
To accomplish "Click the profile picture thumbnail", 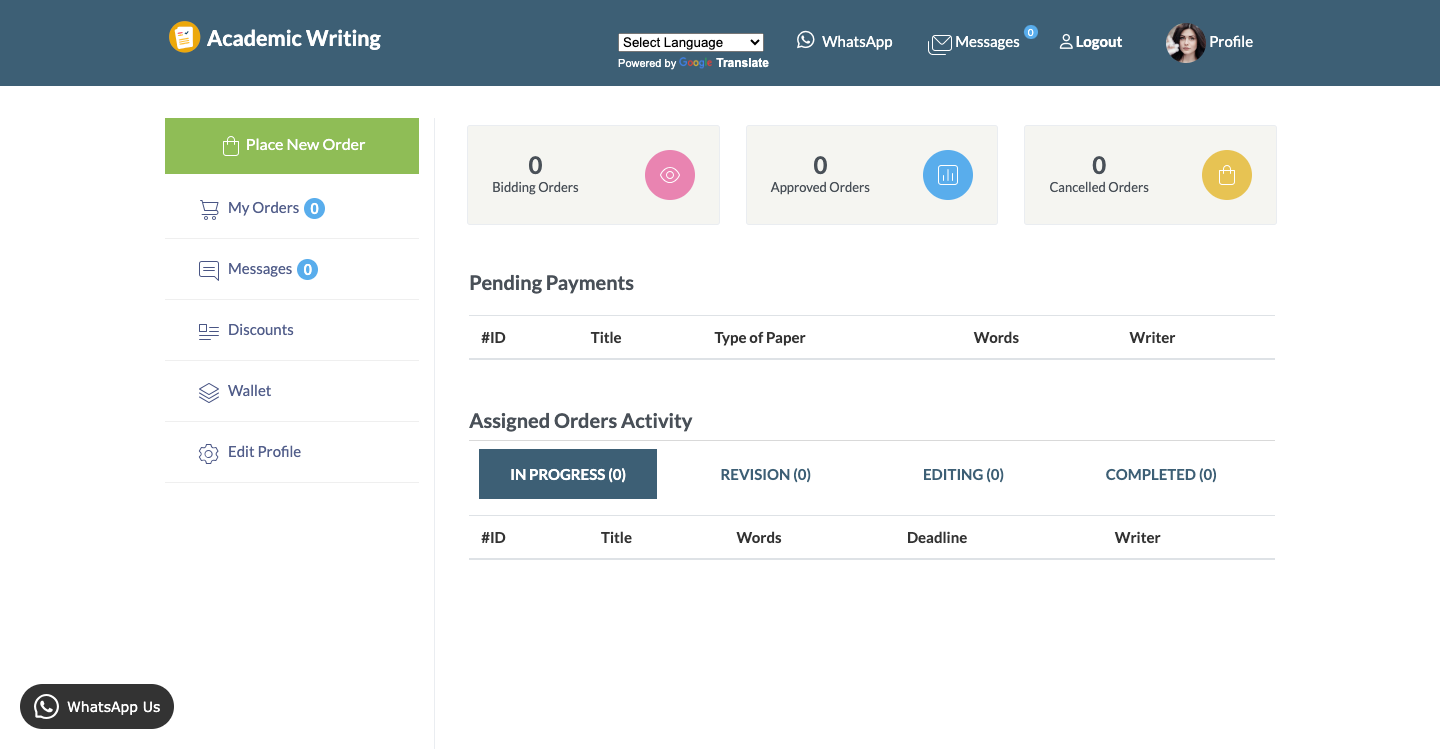I will [x=1184, y=42].
